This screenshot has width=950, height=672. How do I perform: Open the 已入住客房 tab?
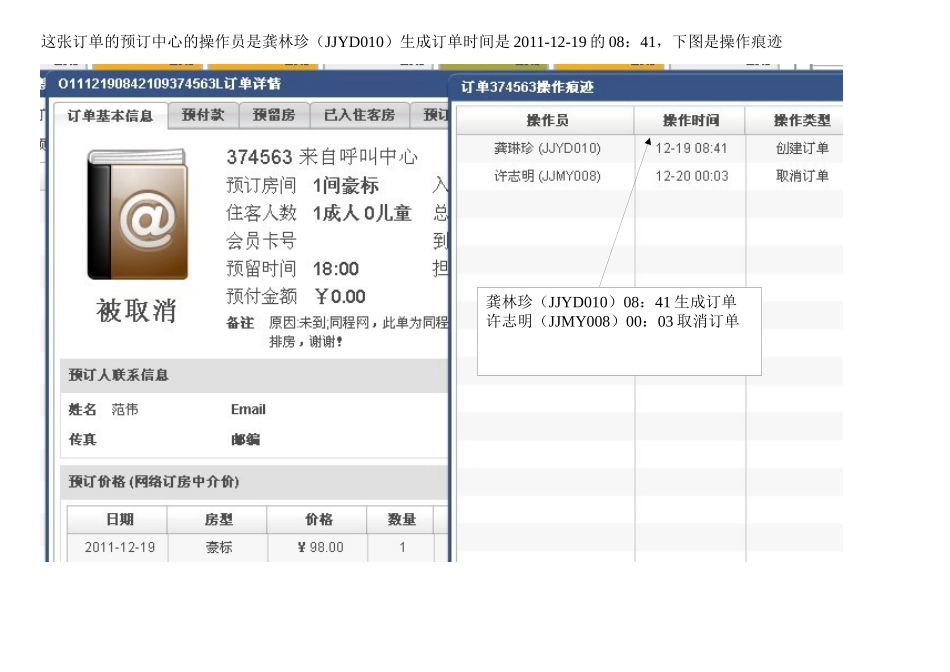point(359,115)
